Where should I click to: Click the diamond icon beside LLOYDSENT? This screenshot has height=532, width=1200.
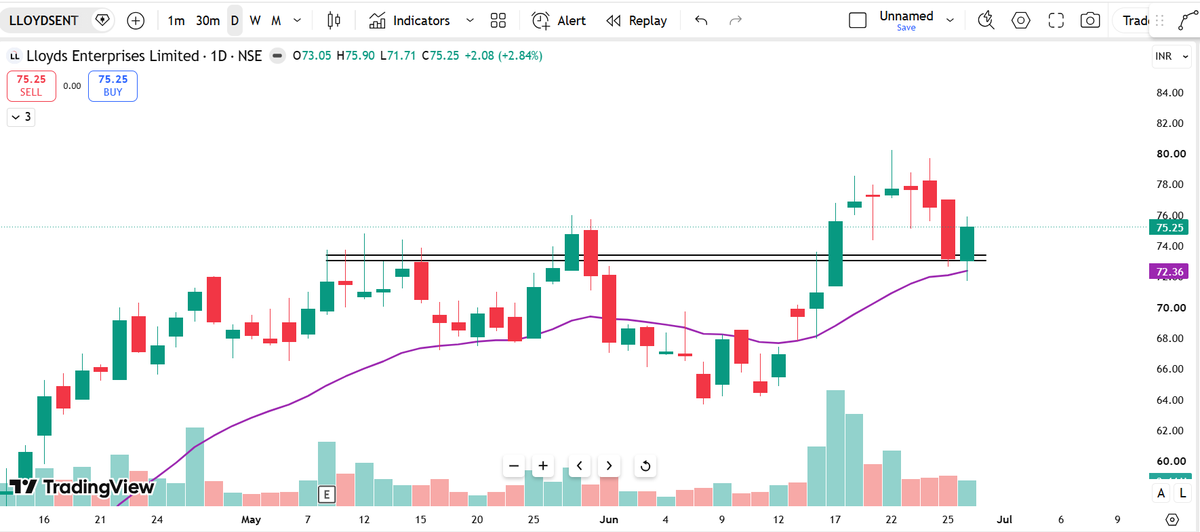pos(101,20)
